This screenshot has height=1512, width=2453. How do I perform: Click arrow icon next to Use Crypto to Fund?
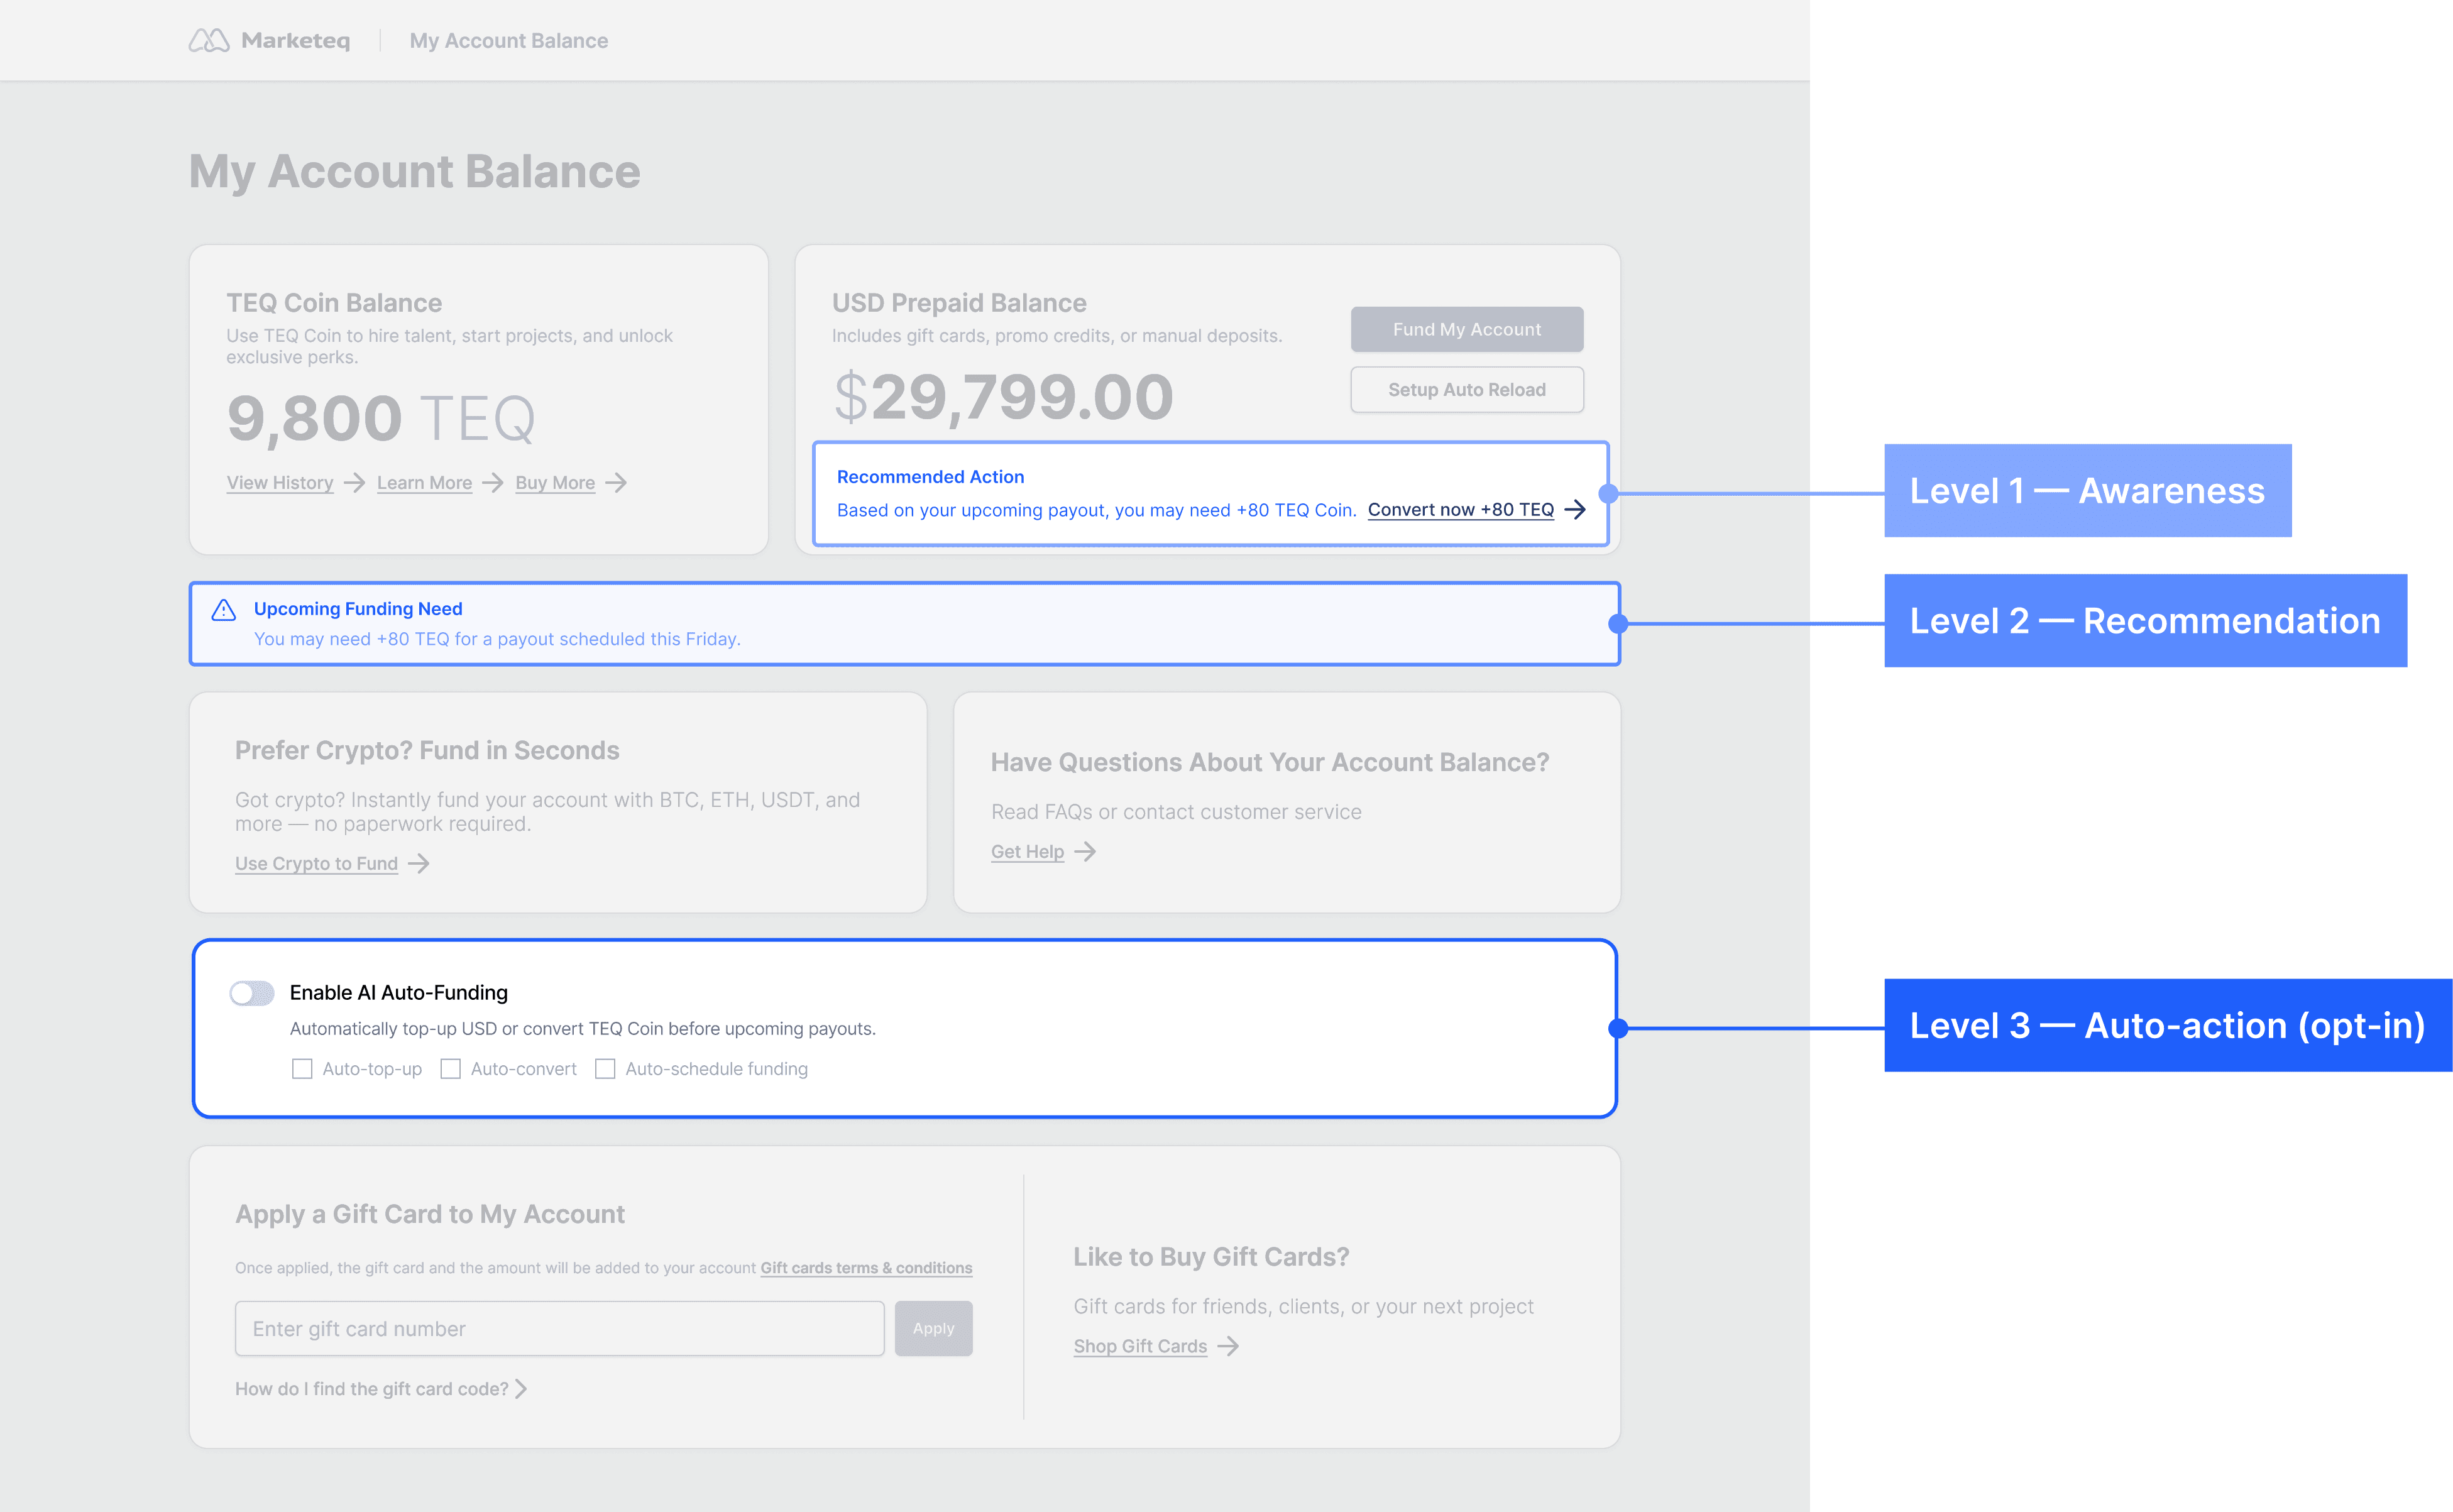click(x=419, y=863)
